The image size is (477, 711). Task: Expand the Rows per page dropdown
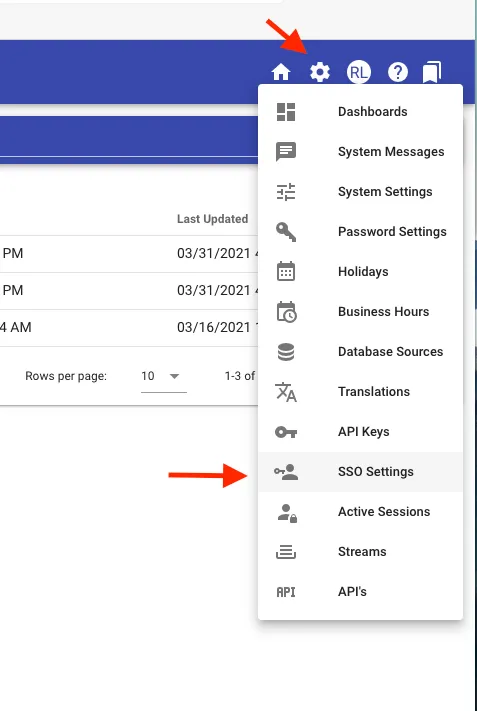coord(164,376)
